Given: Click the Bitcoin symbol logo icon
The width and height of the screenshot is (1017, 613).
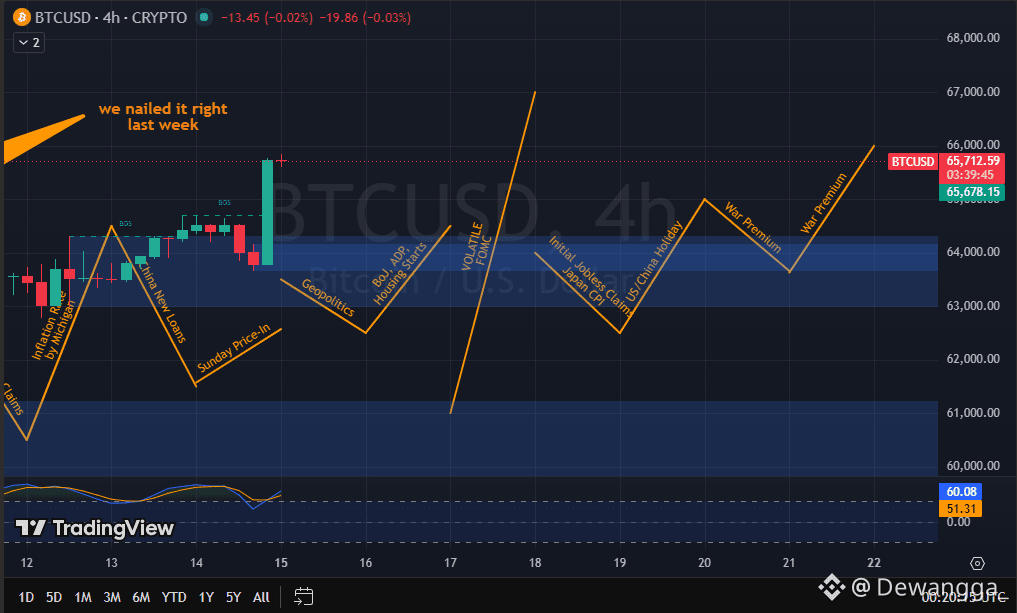Looking at the screenshot, I should pos(21,17).
